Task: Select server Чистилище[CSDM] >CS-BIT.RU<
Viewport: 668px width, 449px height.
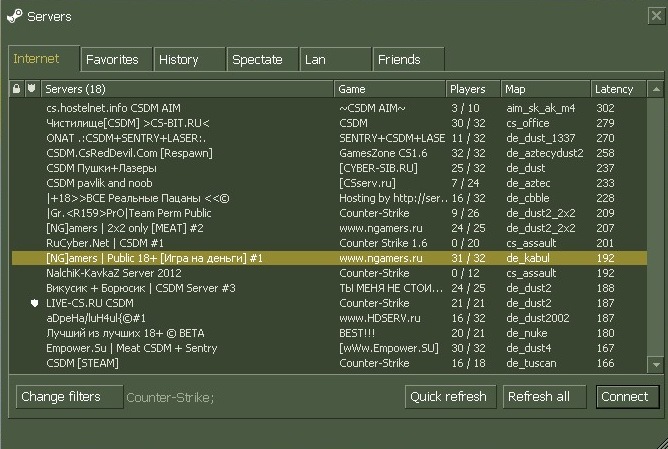Action: coord(329,123)
